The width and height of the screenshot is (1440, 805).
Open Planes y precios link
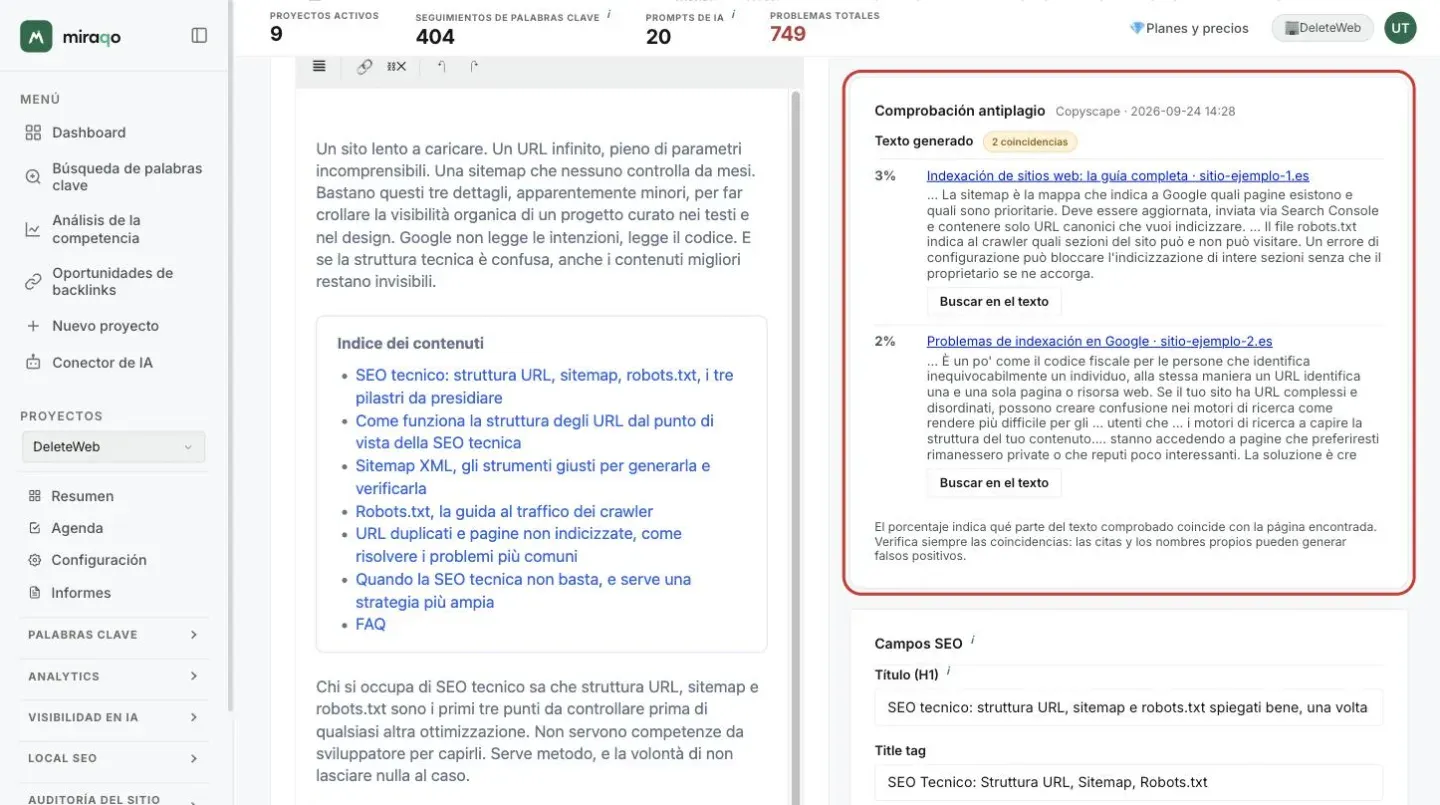click(1189, 28)
